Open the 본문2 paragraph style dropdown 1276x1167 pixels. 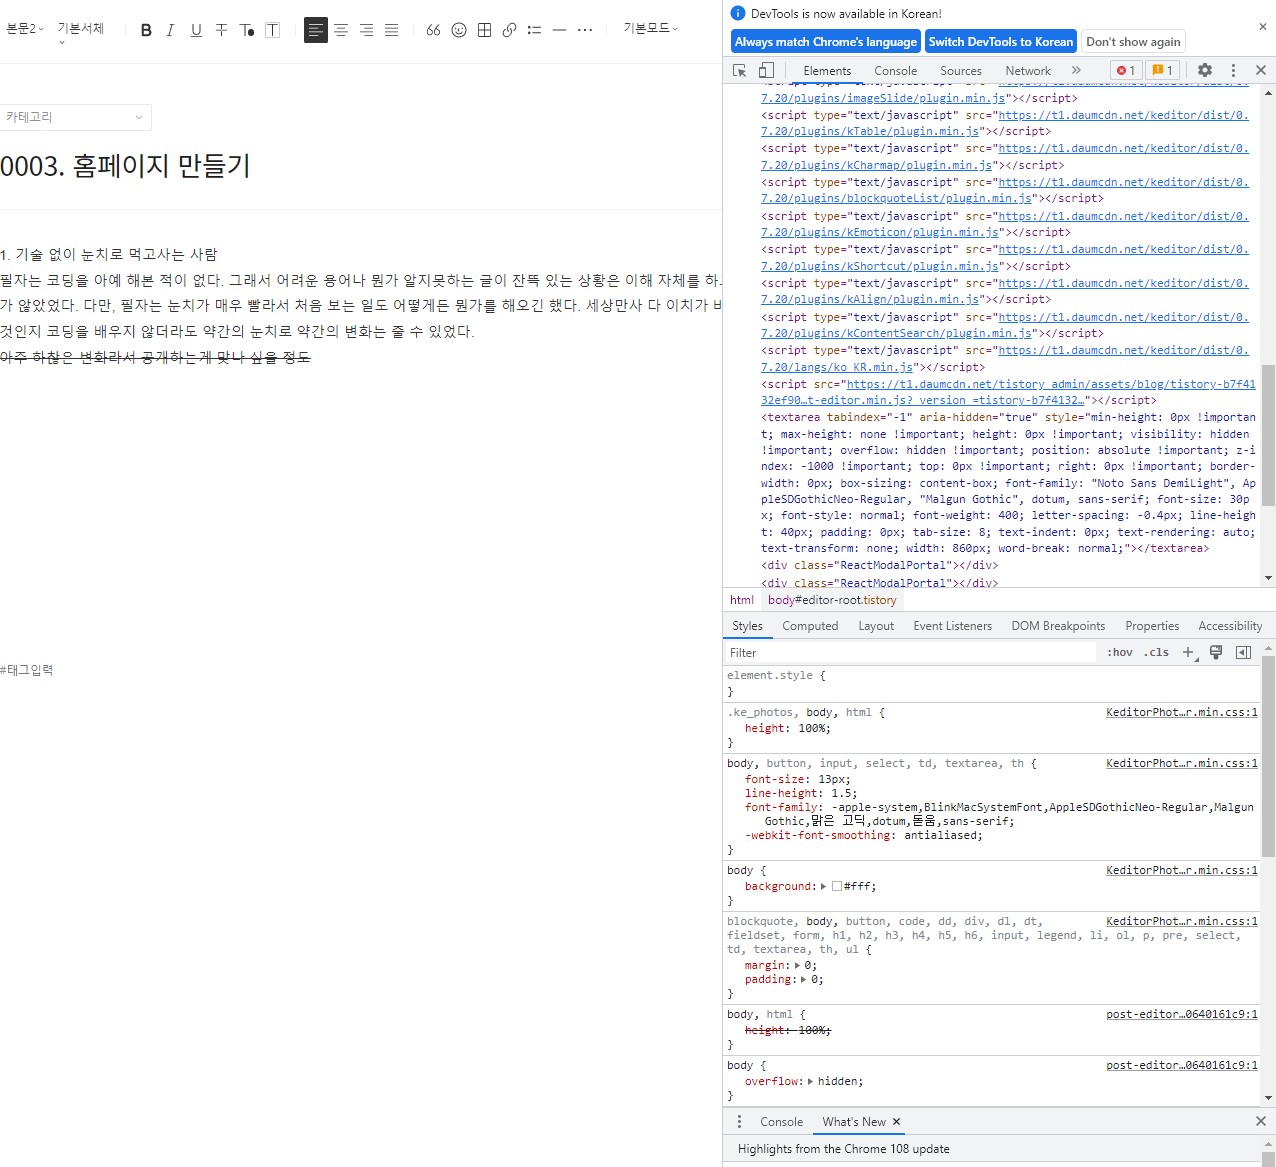click(x=25, y=28)
